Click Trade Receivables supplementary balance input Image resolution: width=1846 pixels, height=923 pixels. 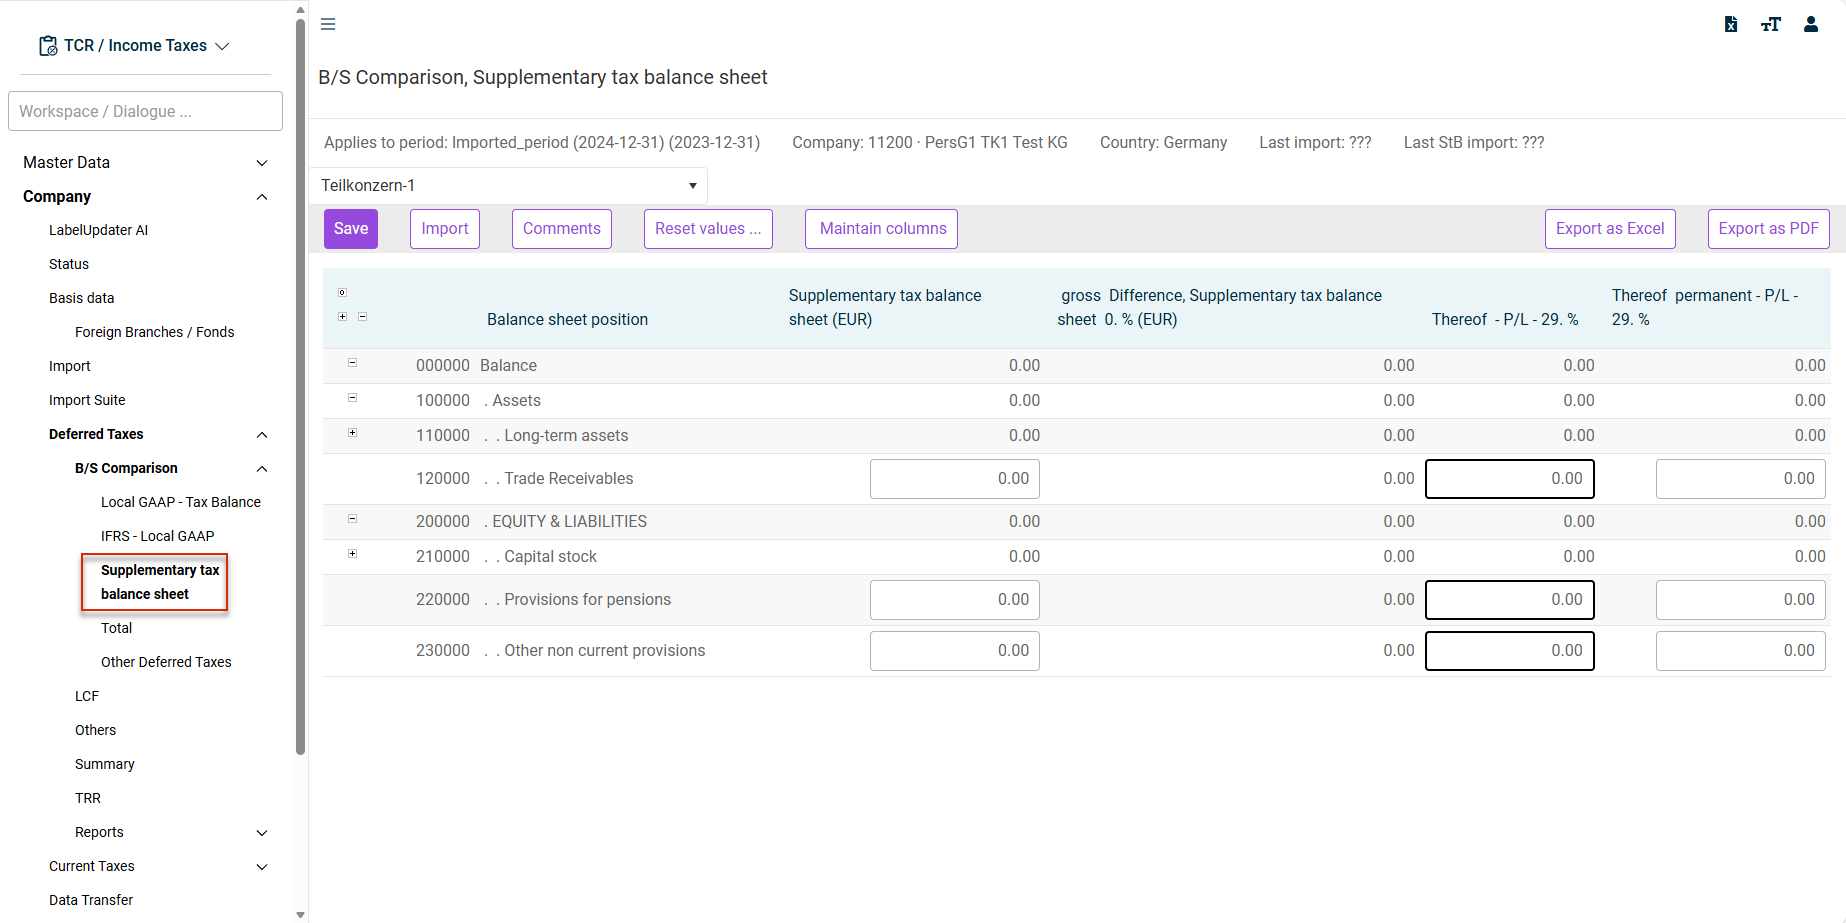pyautogui.click(x=955, y=479)
